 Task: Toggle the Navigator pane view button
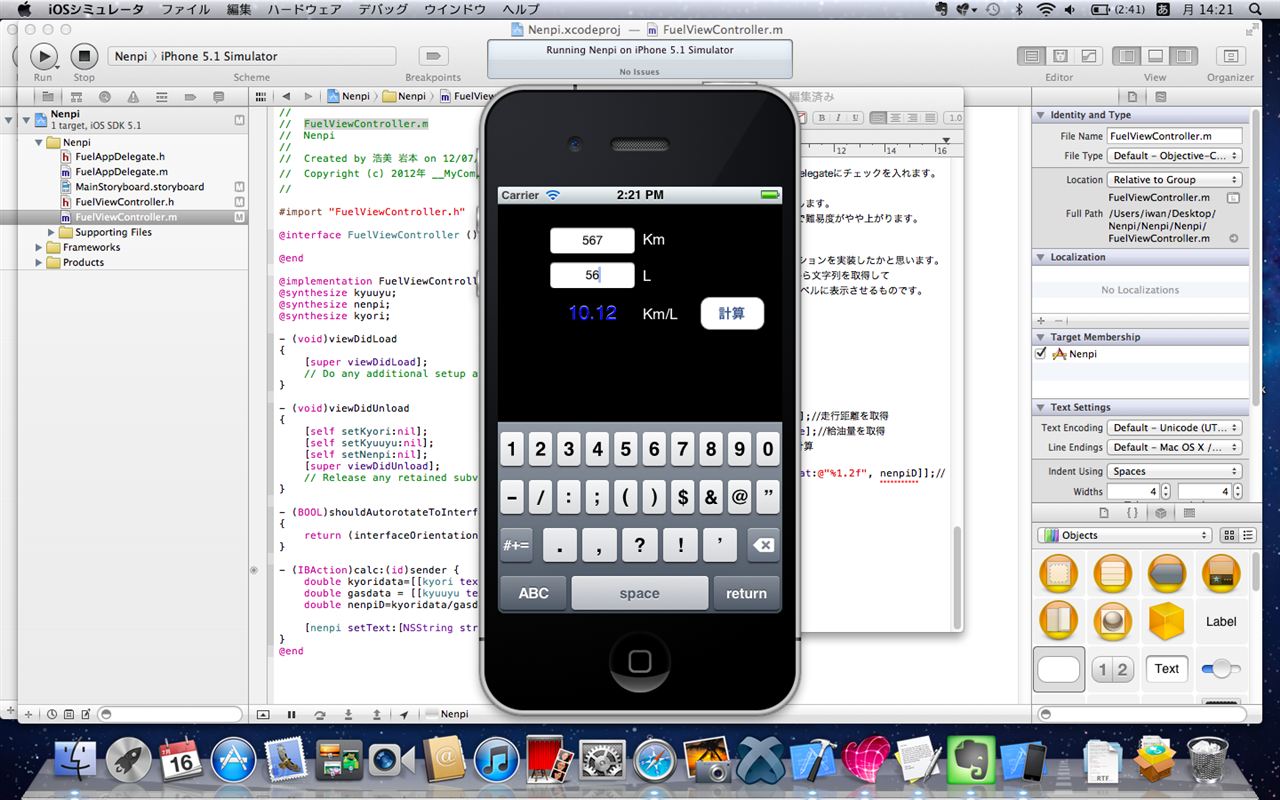point(1127,56)
